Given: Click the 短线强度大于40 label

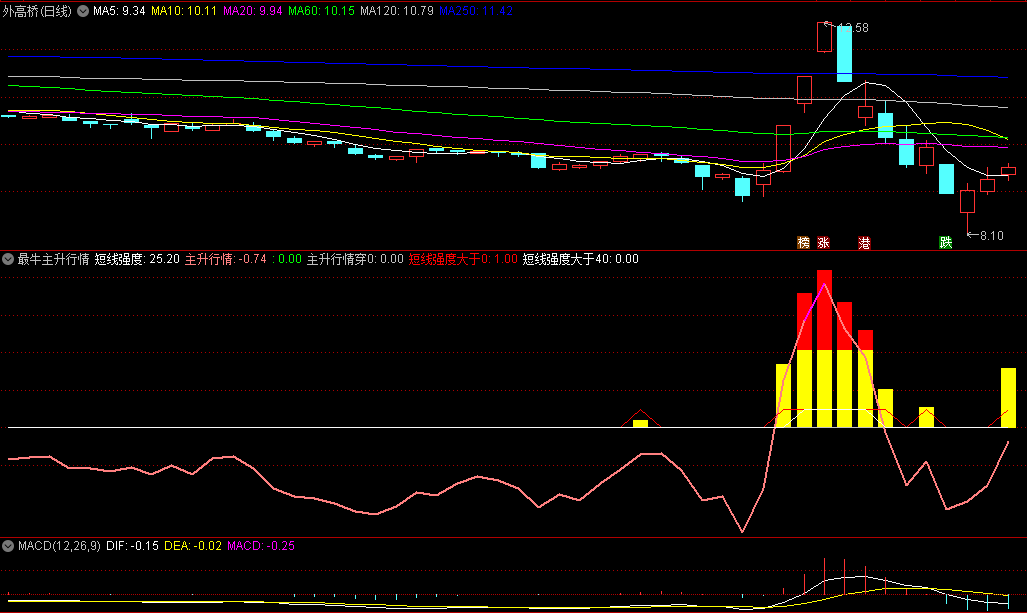Looking at the screenshot, I should point(580,259).
